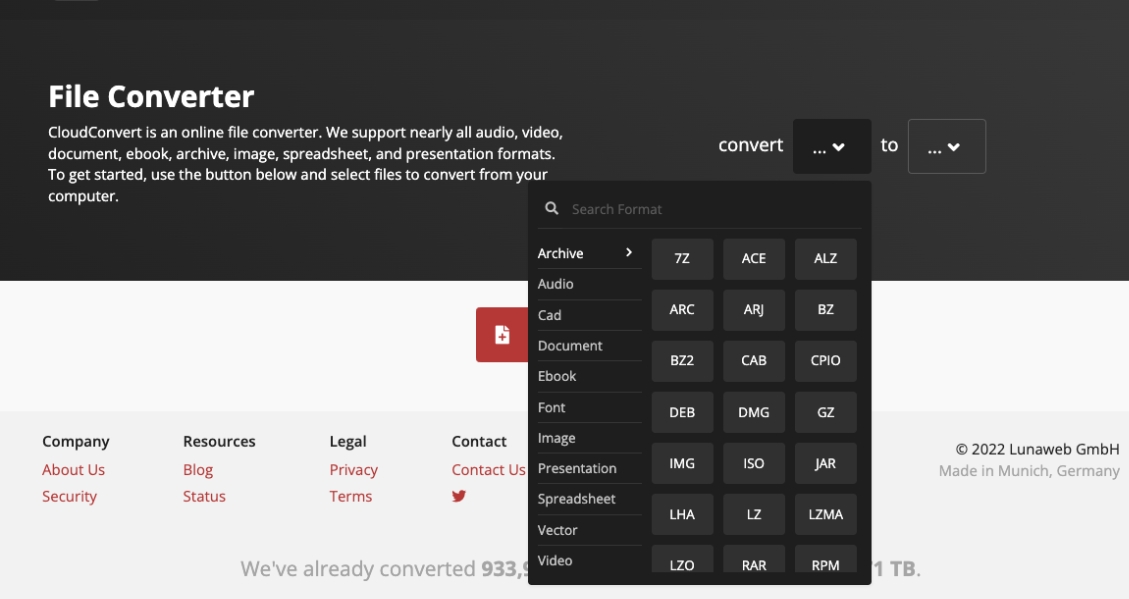This screenshot has height=599, width=1129.
Task: Select the IMG format
Action: [682, 463]
